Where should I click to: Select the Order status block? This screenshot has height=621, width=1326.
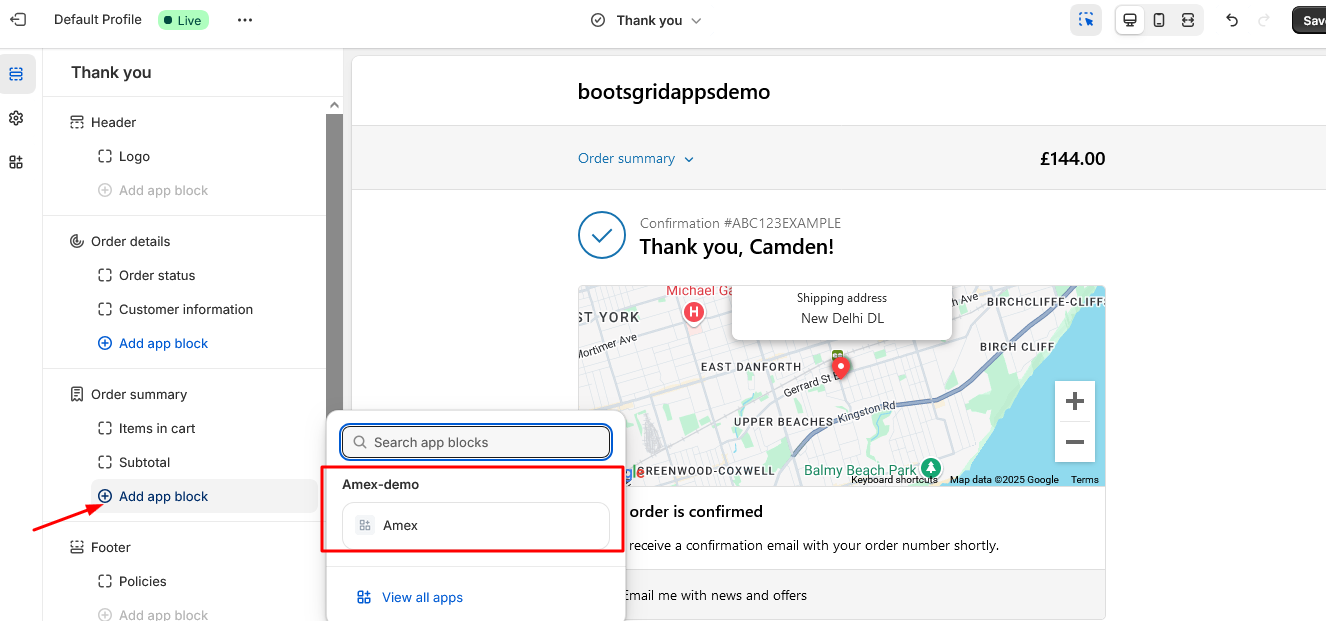[x=157, y=275]
